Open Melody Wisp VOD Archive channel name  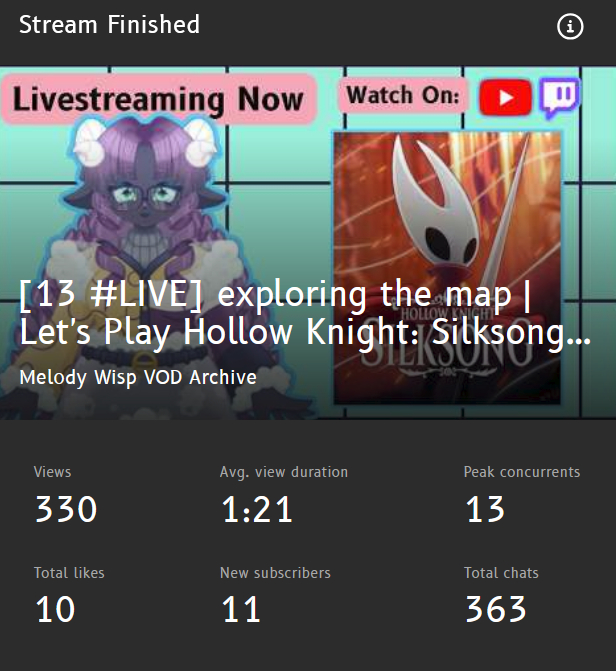click(x=138, y=377)
